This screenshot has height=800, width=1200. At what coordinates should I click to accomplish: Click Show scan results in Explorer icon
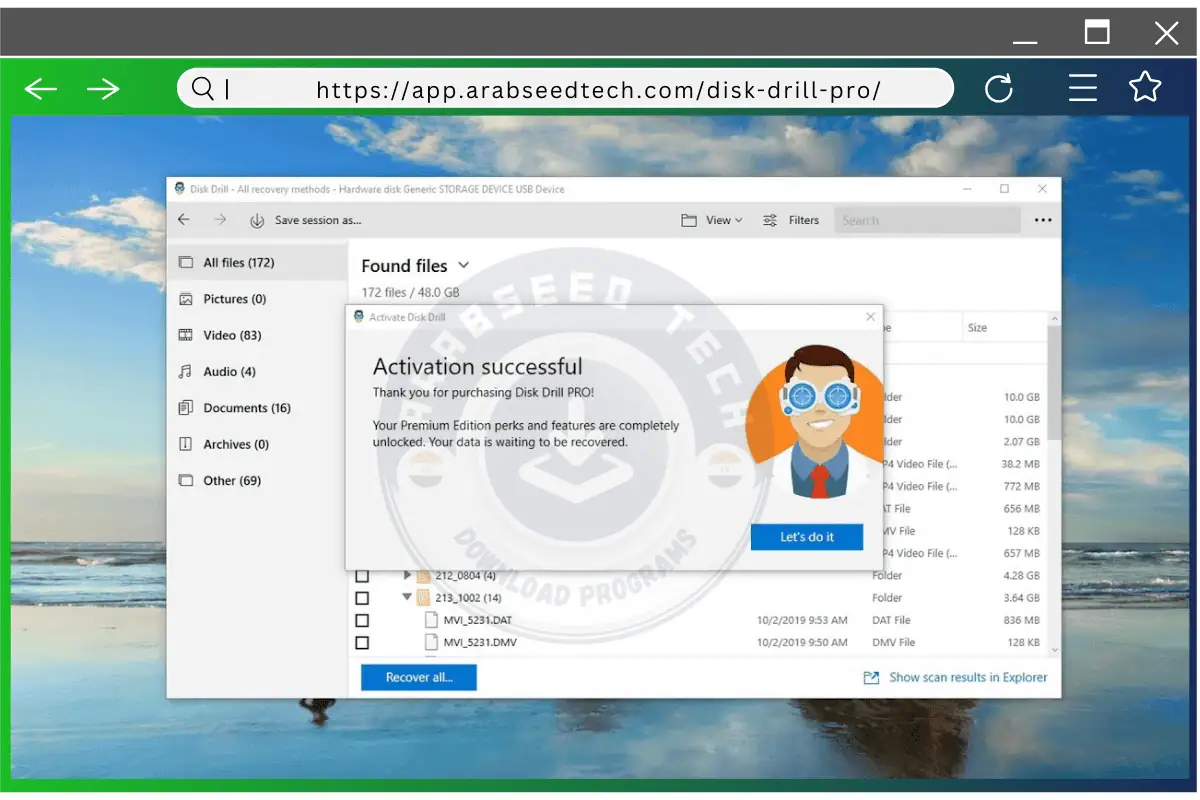869,677
